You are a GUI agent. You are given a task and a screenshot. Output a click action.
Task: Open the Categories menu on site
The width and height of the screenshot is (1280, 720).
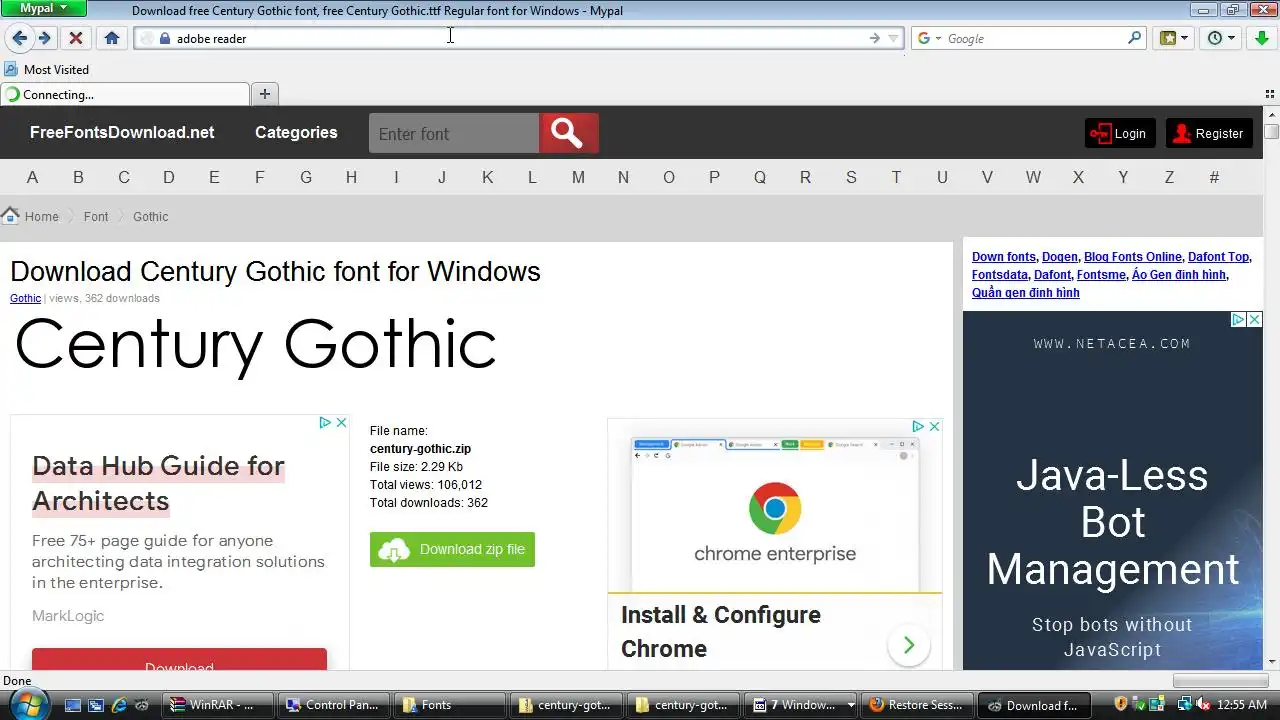pos(296,132)
